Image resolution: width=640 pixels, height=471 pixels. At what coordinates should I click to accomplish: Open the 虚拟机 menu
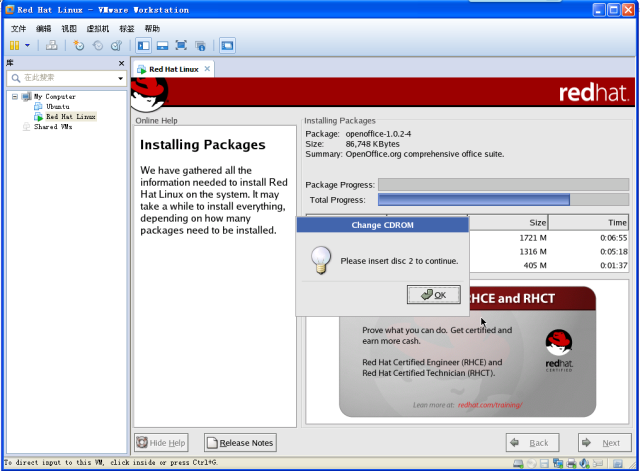click(98, 29)
